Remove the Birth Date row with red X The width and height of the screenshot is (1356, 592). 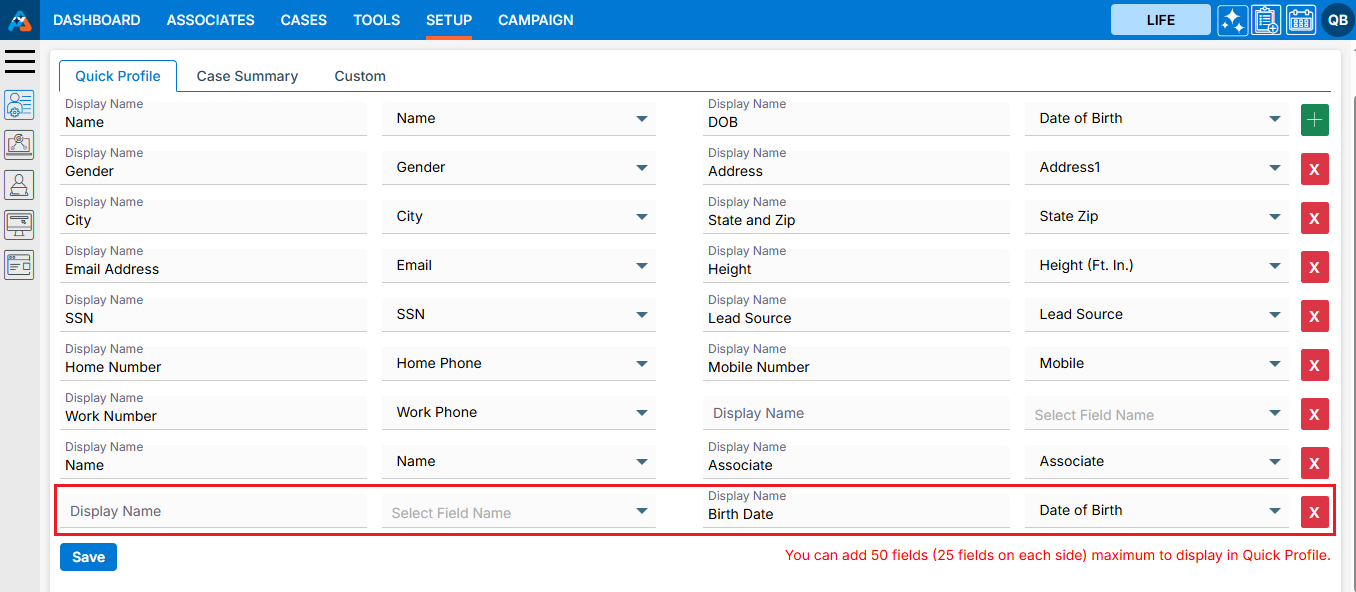[x=1314, y=512]
